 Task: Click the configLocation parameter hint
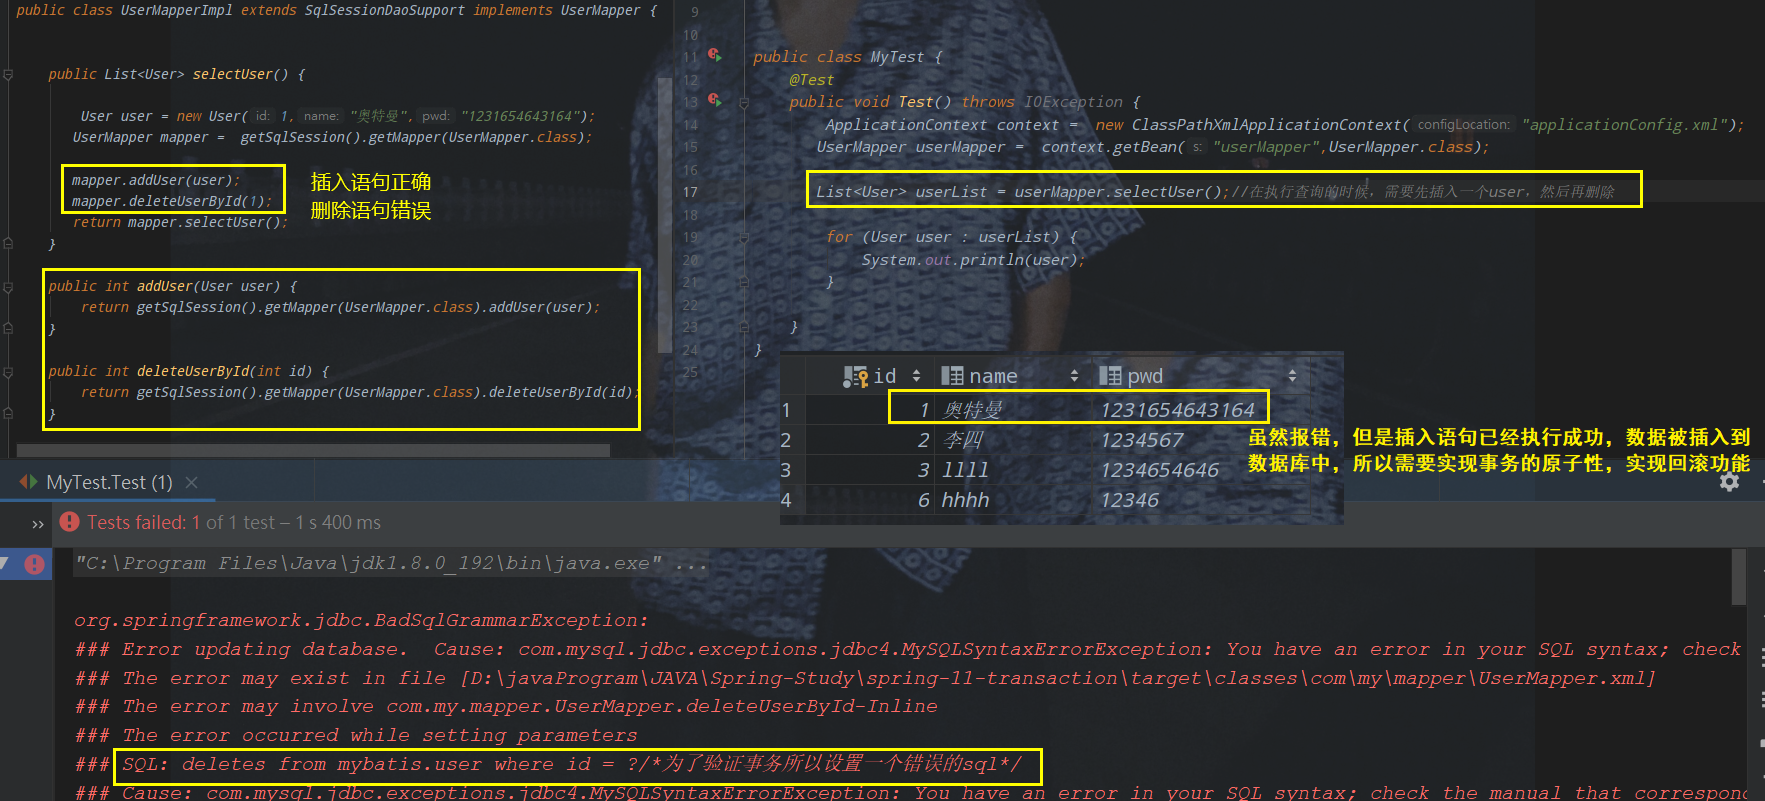(x=1464, y=125)
